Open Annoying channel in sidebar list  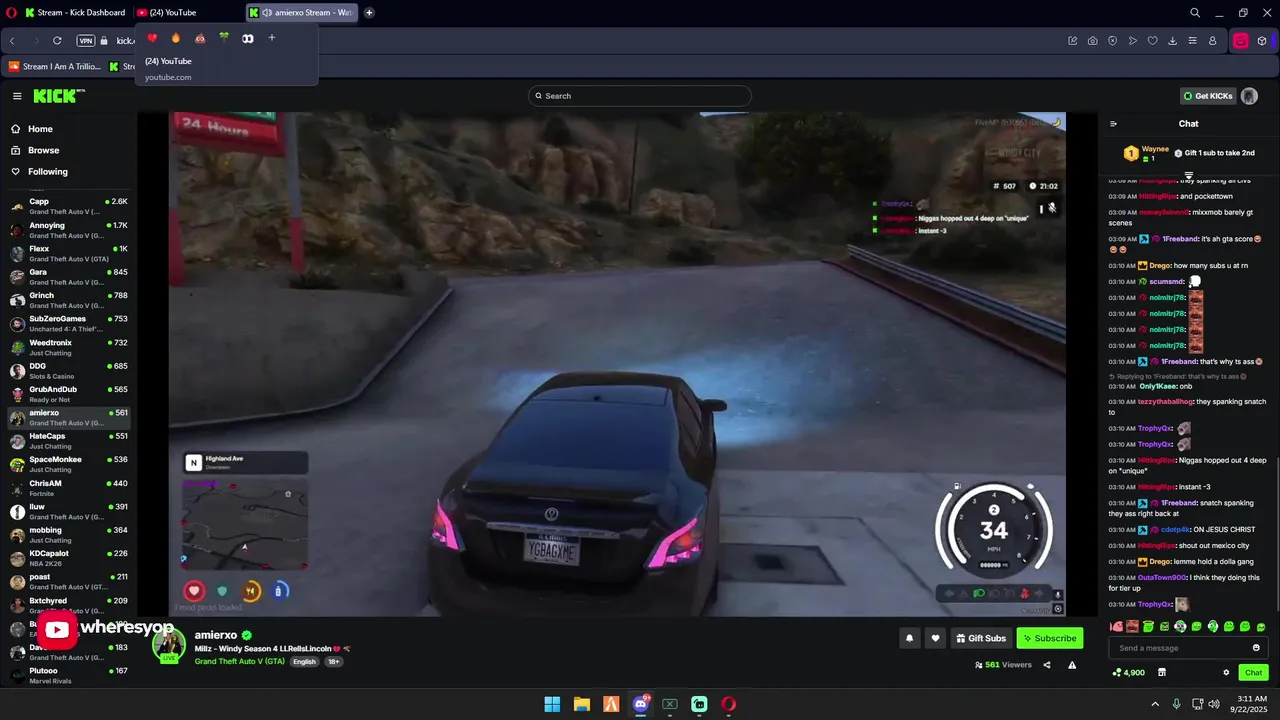69,230
